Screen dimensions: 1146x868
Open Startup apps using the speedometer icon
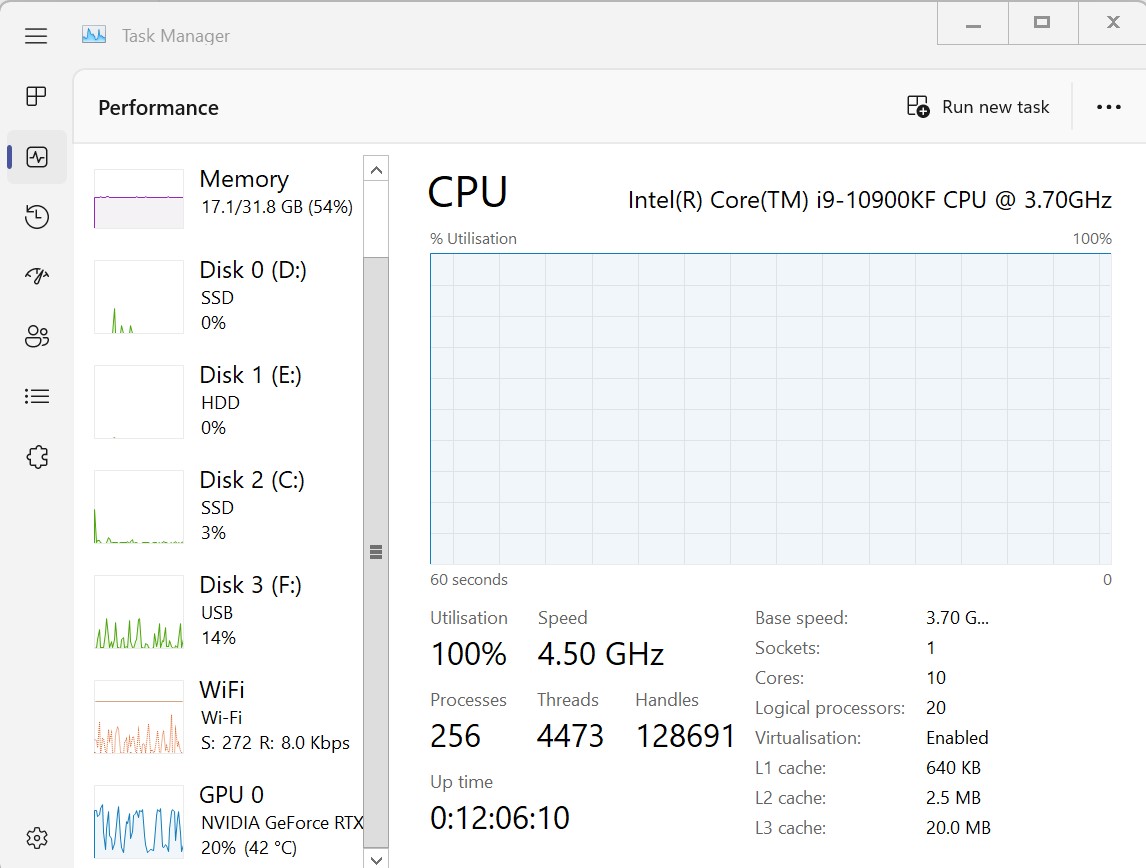tap(36, 276)
